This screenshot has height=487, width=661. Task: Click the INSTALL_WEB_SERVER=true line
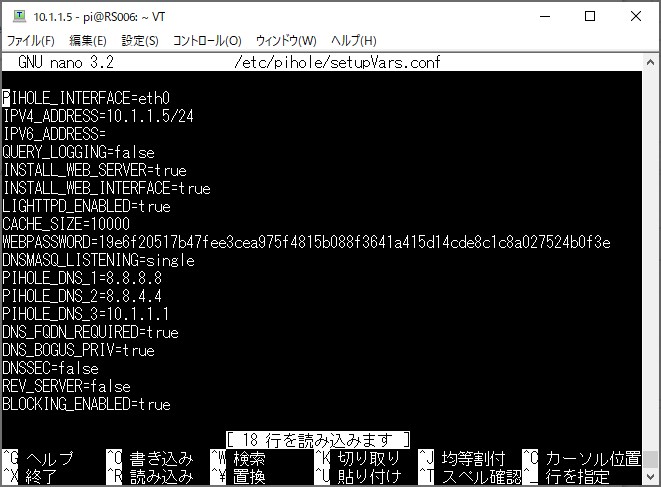pos(94,170)
